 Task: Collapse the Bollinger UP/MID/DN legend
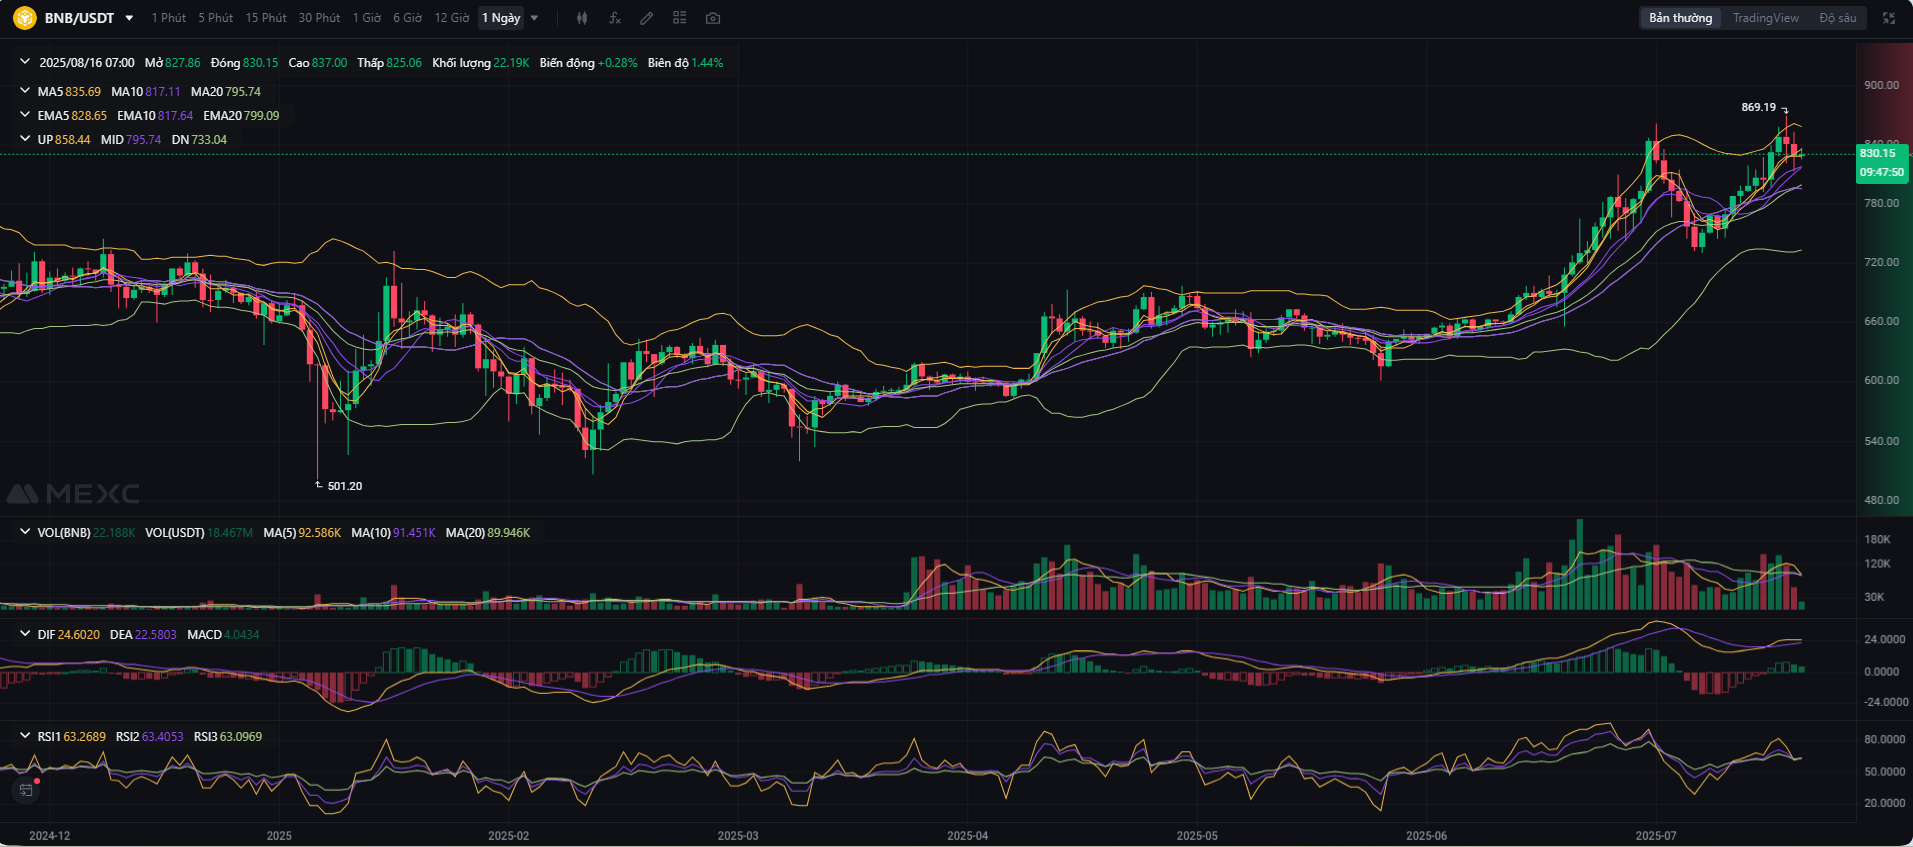tap(24, 139)
